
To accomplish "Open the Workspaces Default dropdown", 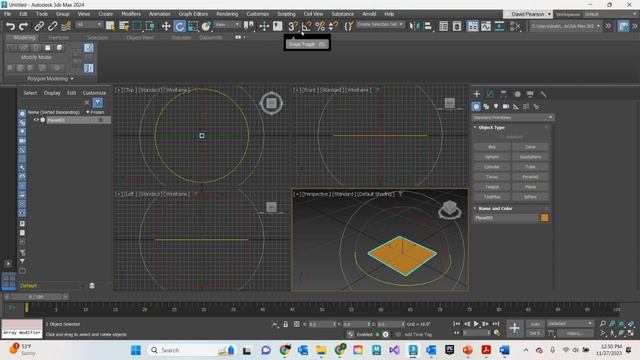I will pos(610,14).
